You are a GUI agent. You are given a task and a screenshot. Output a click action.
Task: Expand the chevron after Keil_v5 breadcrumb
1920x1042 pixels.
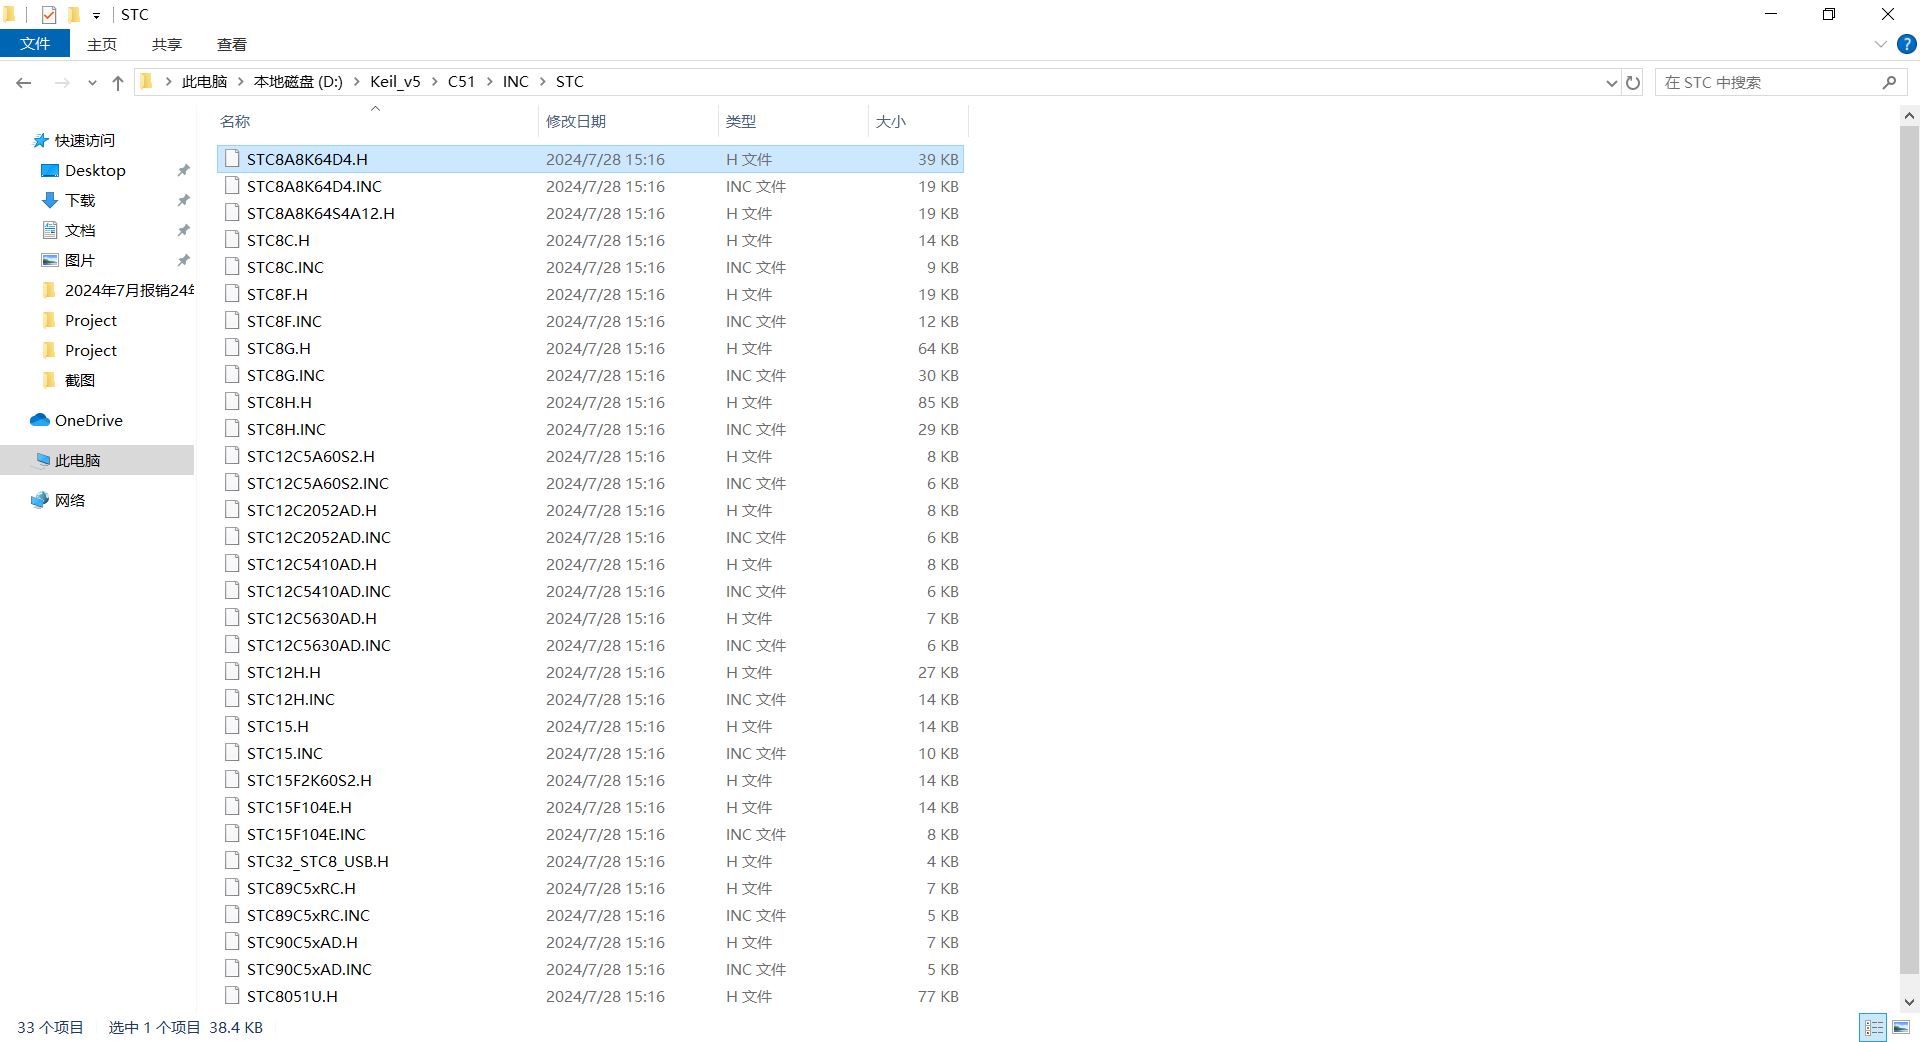pos(435,82)
